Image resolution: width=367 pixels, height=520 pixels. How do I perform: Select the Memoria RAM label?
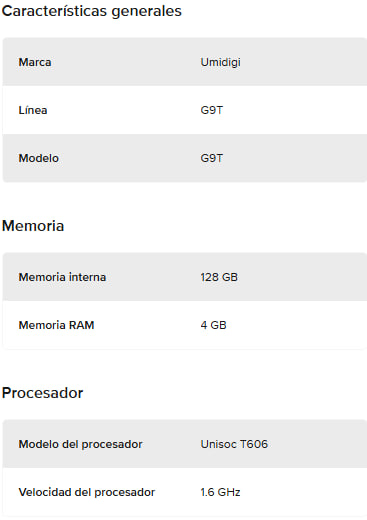point(56,325)
